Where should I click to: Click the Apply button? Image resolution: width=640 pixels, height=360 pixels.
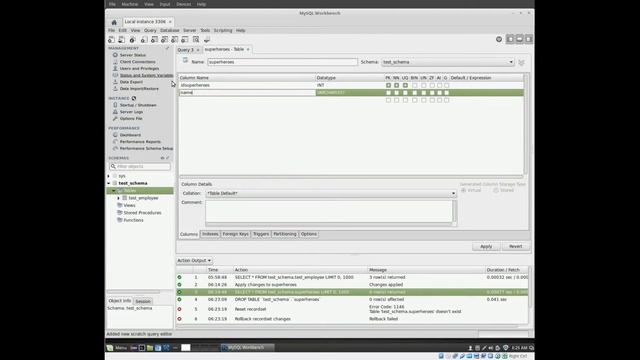(x=486, y=247)
